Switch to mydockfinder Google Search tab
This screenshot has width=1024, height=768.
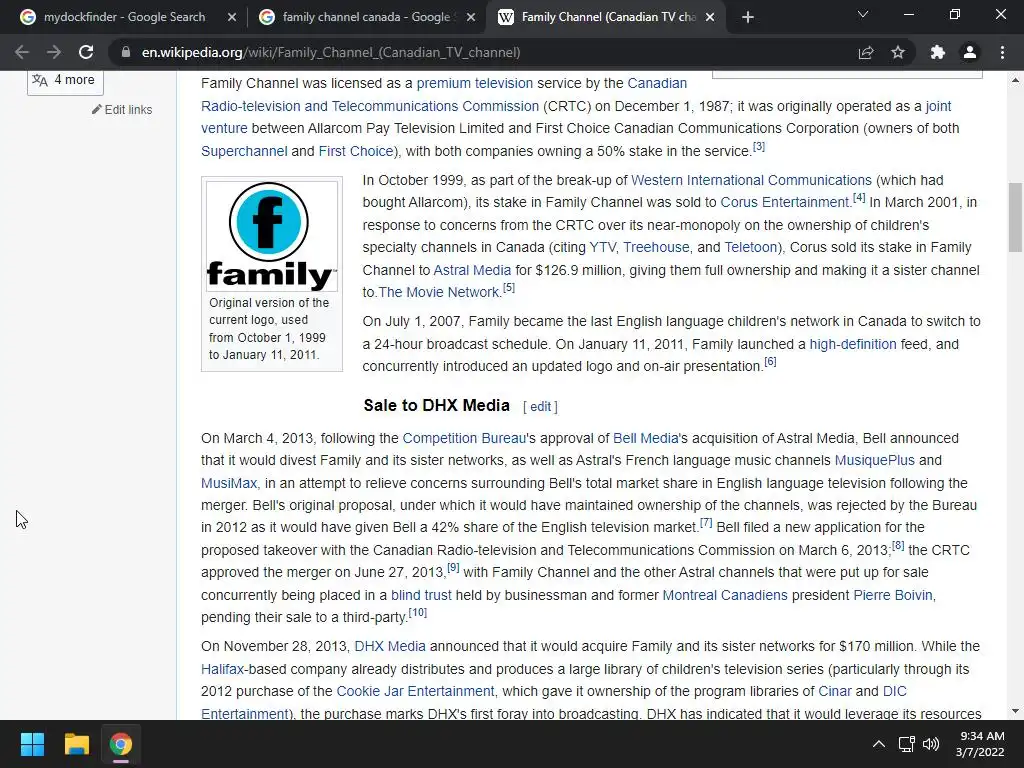pos(124,17)
